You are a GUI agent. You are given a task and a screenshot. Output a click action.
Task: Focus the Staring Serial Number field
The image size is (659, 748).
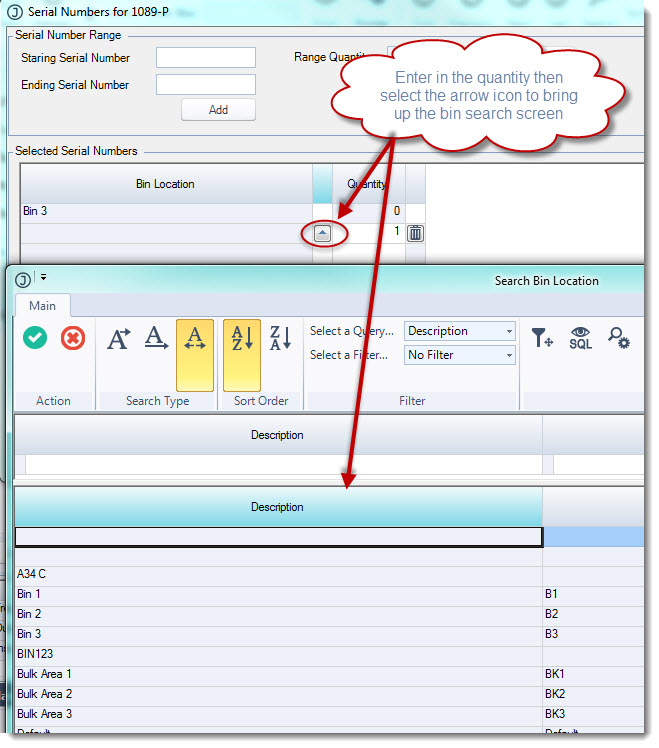[206, 58]
